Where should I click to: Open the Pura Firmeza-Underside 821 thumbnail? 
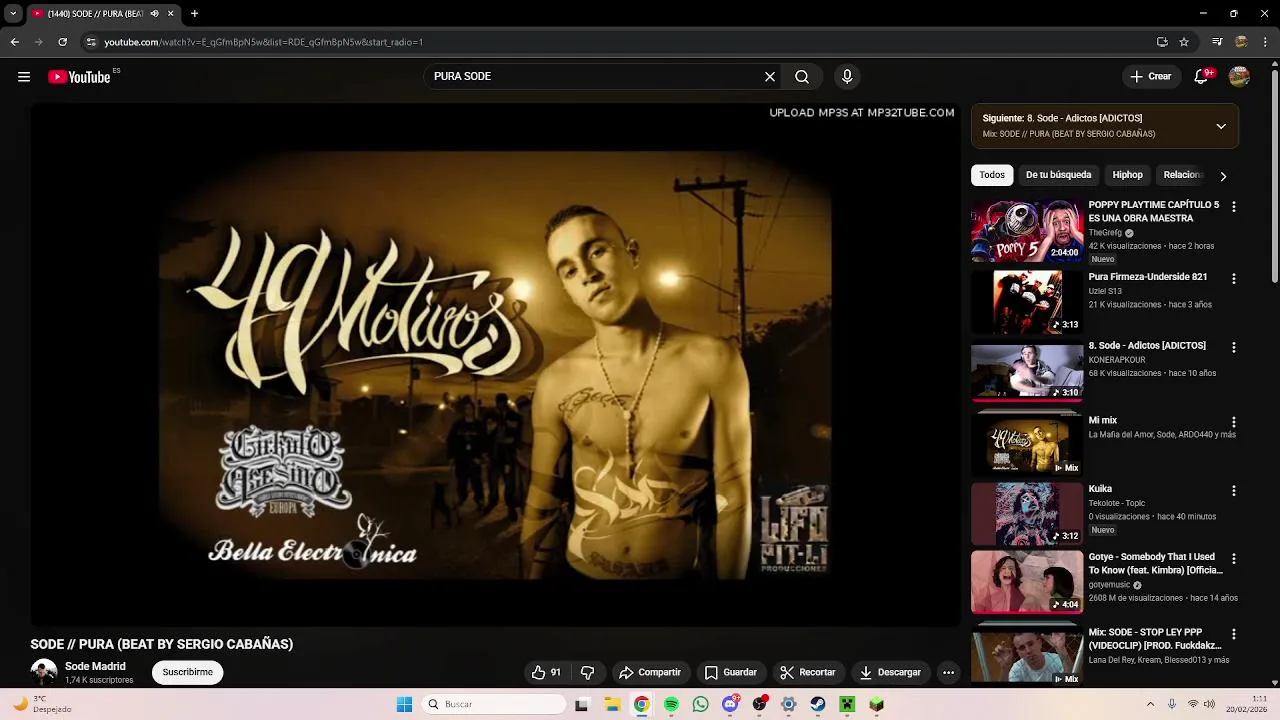pyautogui.click(x=1027, y=302)
